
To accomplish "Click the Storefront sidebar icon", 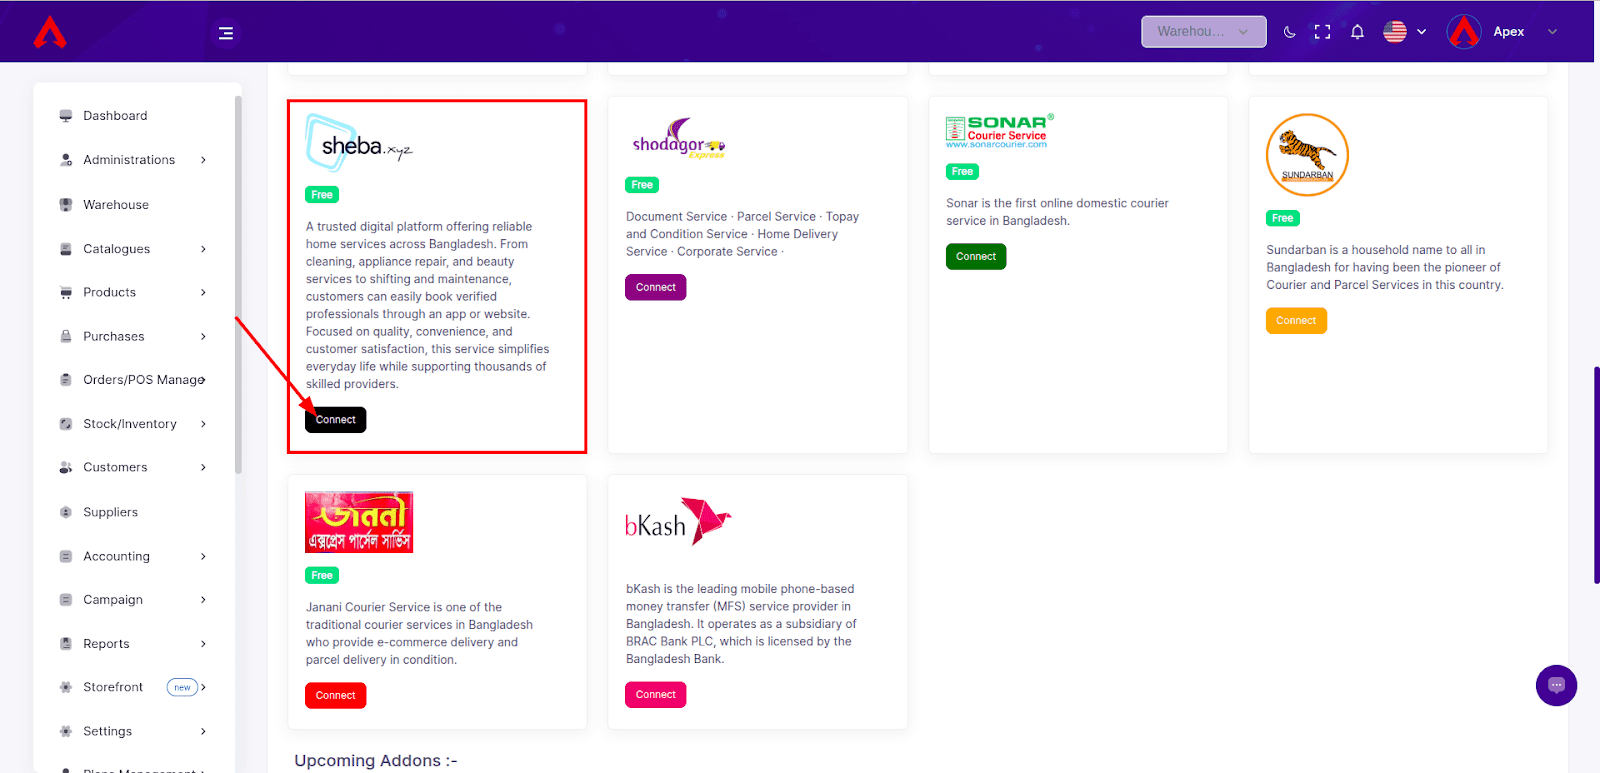I will [x=66, y=687].
